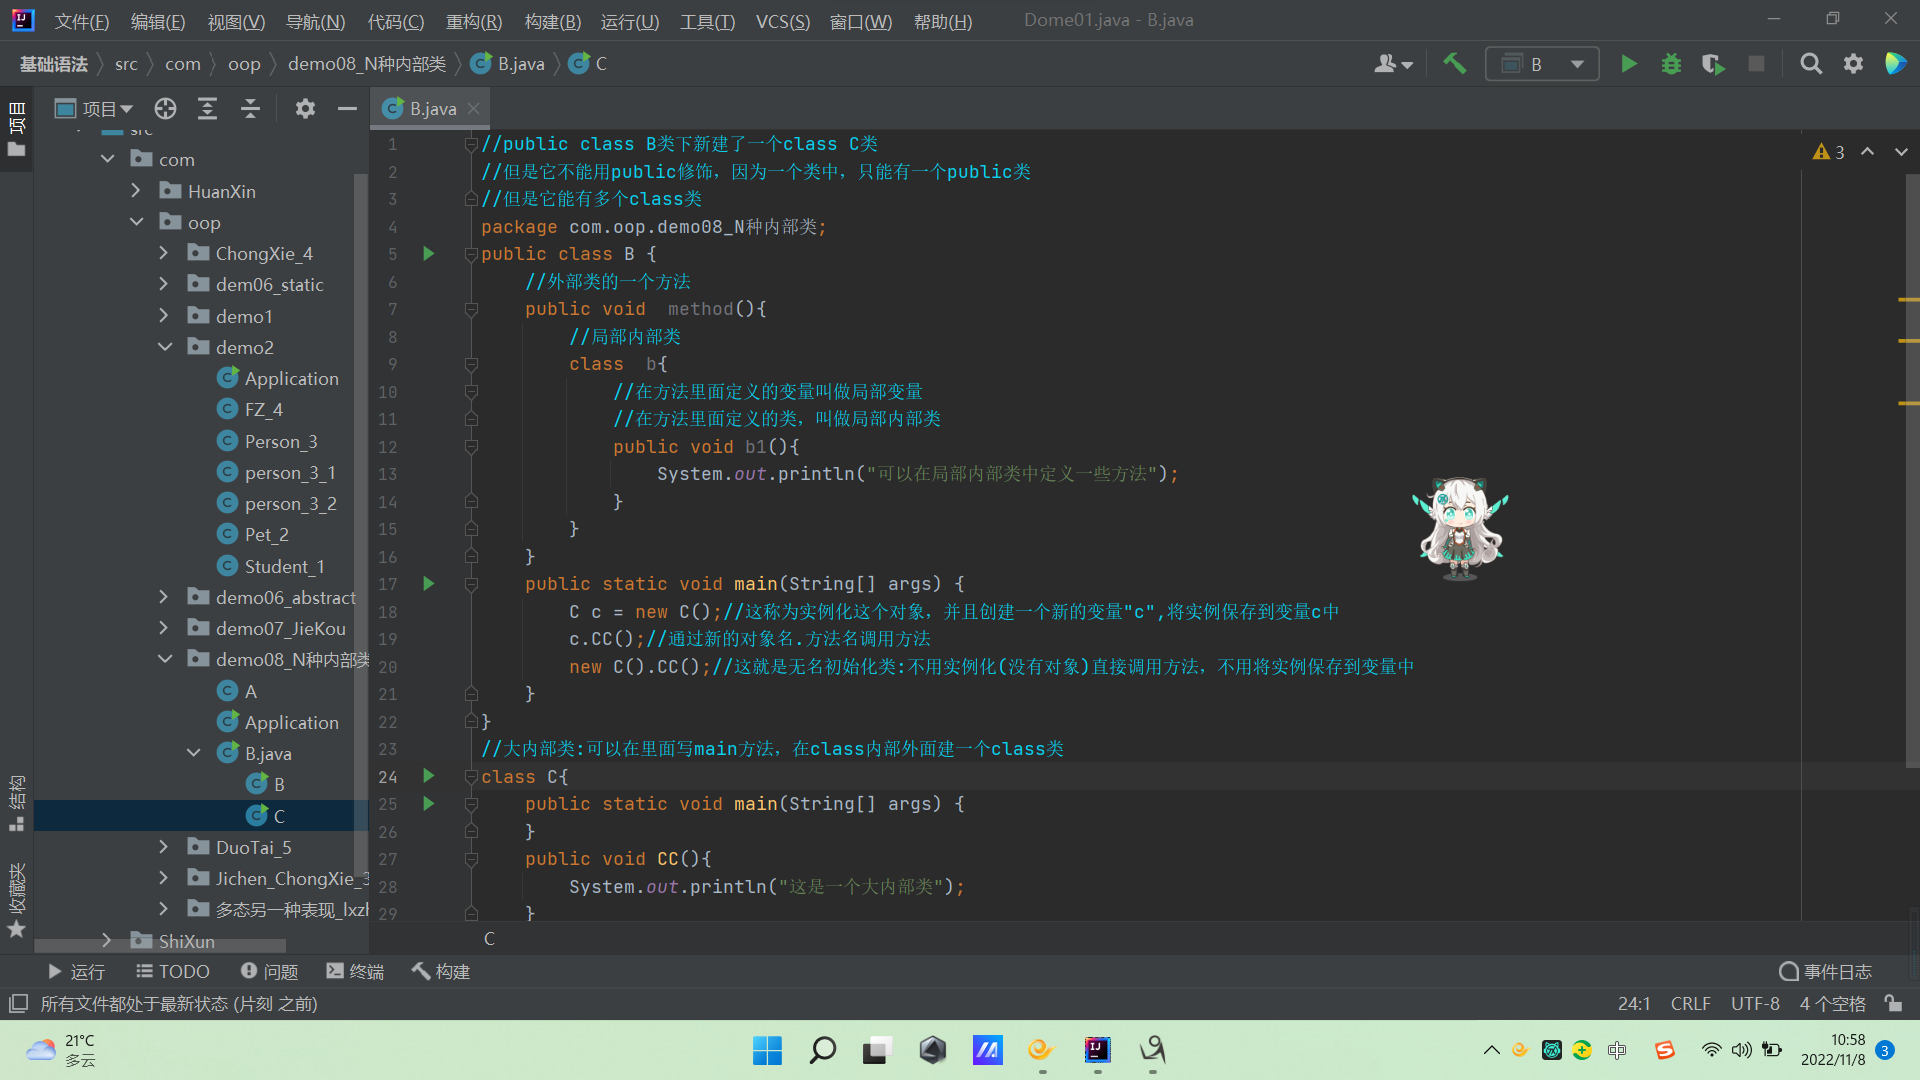
Task: Open the 重构(R) menu
Action: [474, 21]
